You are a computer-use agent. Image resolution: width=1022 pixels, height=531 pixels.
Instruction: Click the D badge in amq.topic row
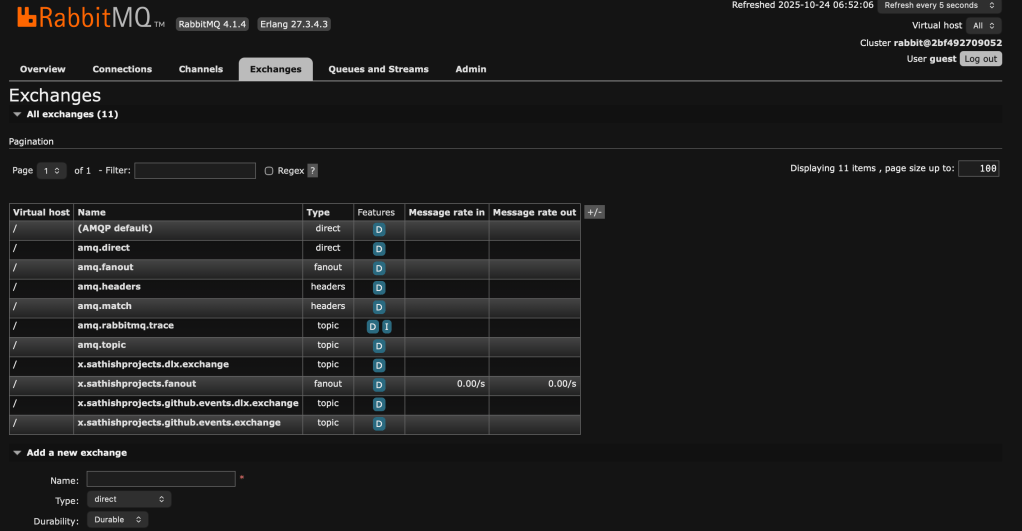379,346
